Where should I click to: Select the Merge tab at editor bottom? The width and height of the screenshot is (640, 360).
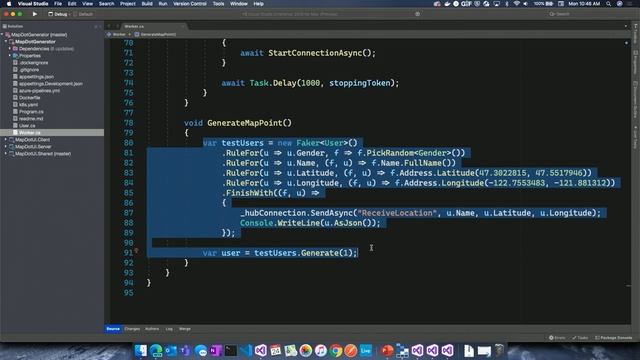184,329
